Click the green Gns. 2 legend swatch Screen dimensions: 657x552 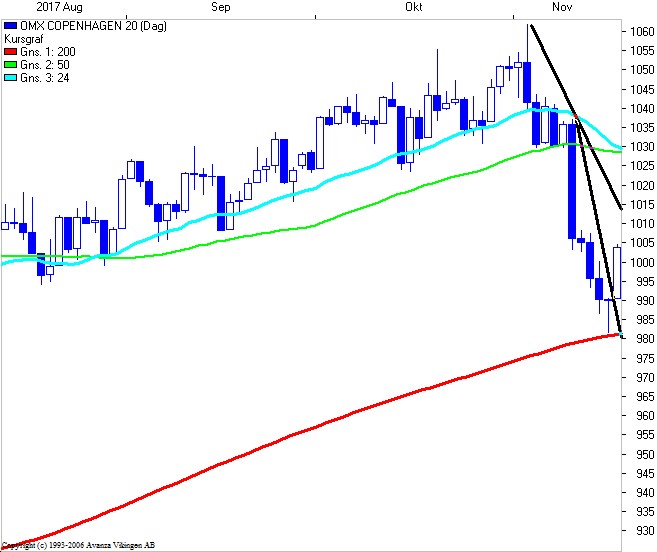10,64
